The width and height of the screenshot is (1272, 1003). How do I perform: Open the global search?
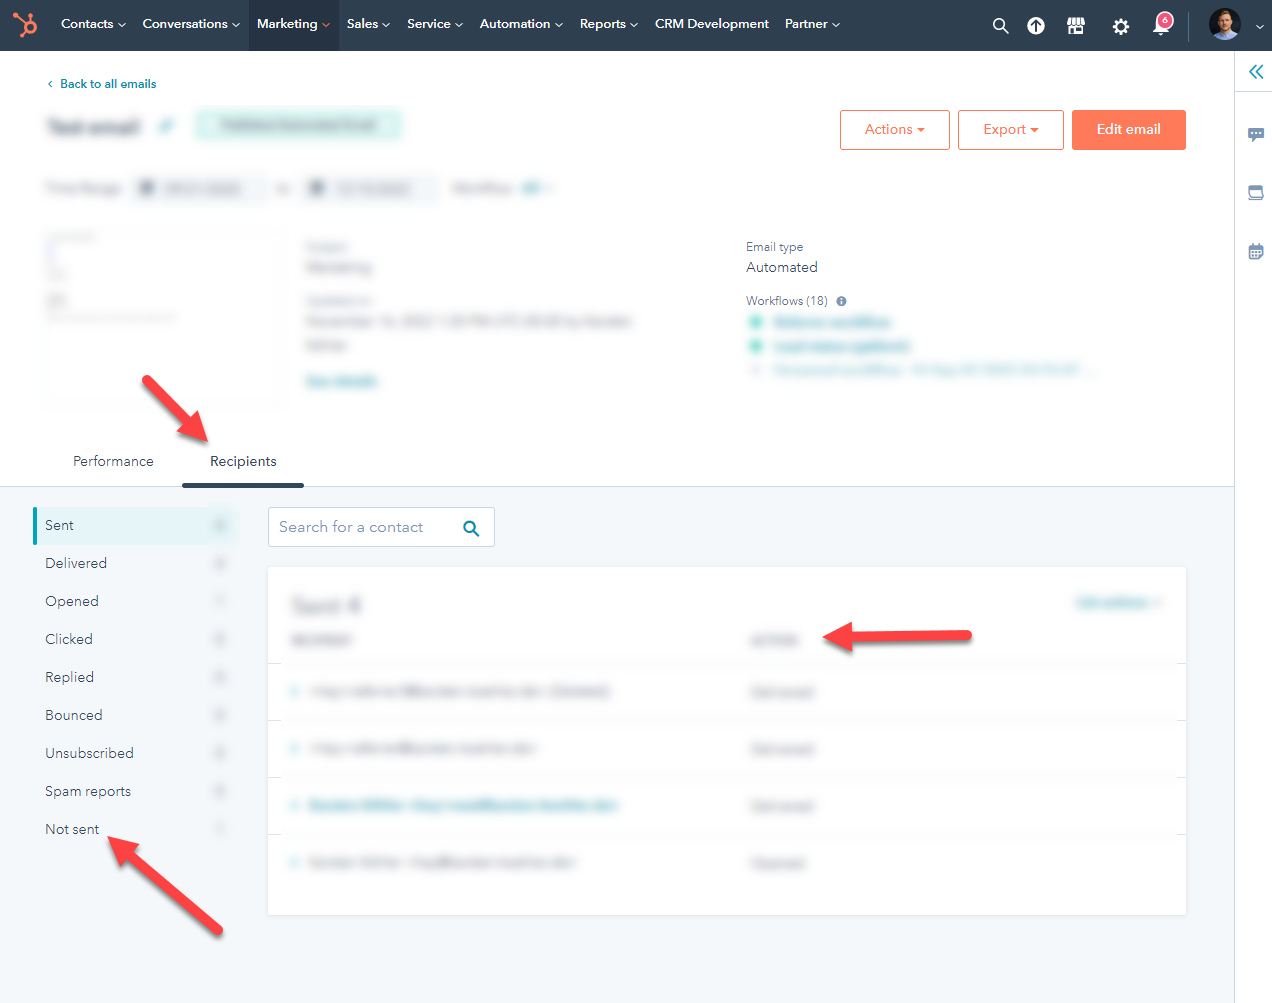(1000, 25)
